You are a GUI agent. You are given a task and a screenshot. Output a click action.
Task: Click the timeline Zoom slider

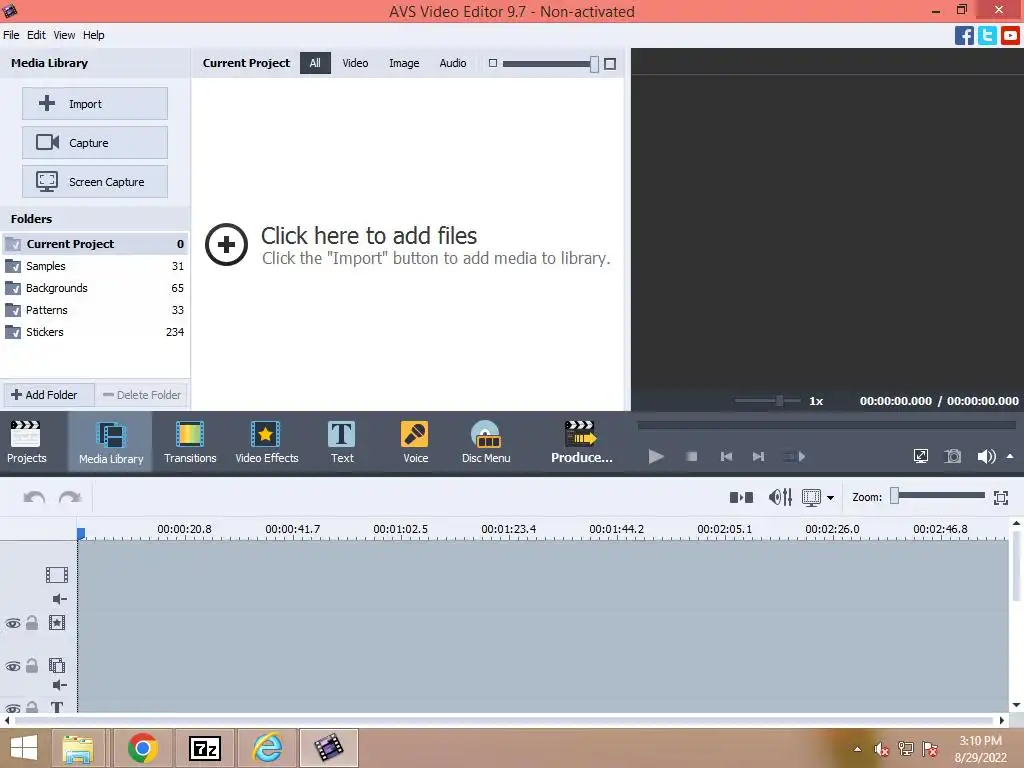coord(938,496)
